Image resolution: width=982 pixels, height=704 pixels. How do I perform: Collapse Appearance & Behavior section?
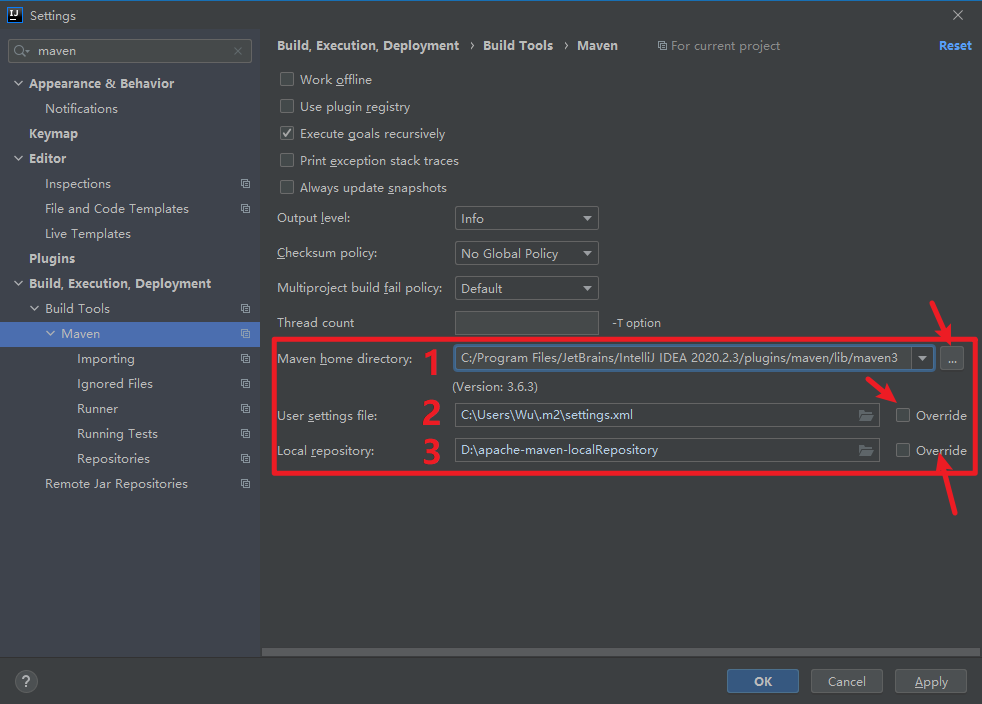point(19,83)
